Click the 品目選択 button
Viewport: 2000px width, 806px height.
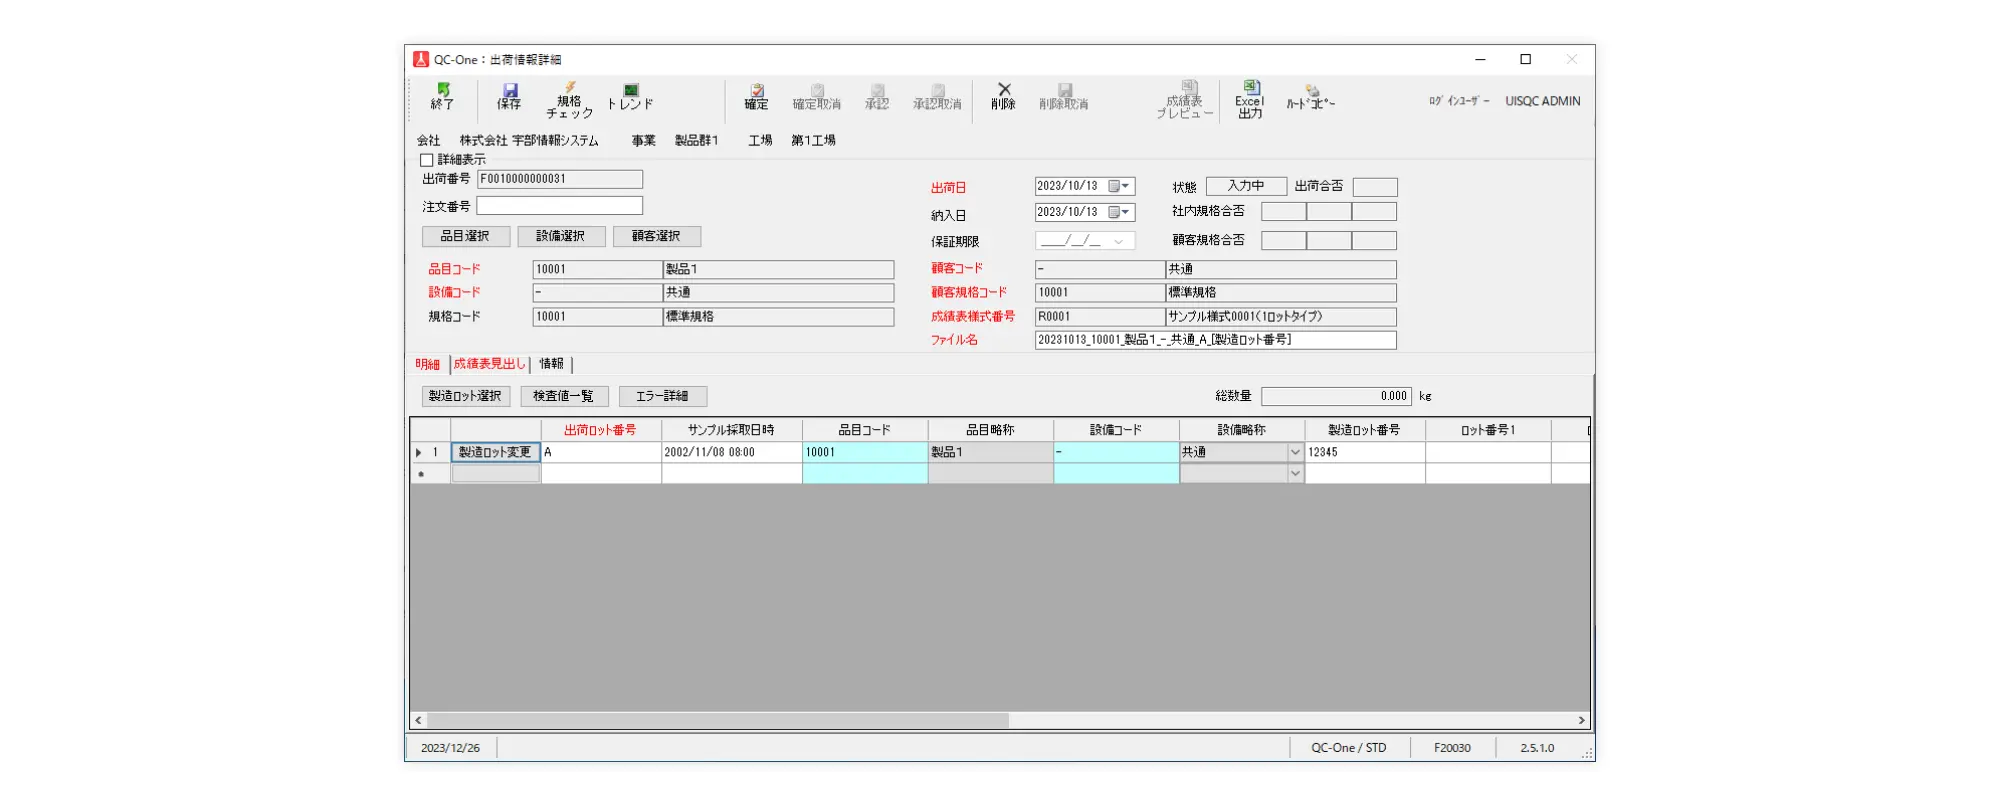[465, 236]
